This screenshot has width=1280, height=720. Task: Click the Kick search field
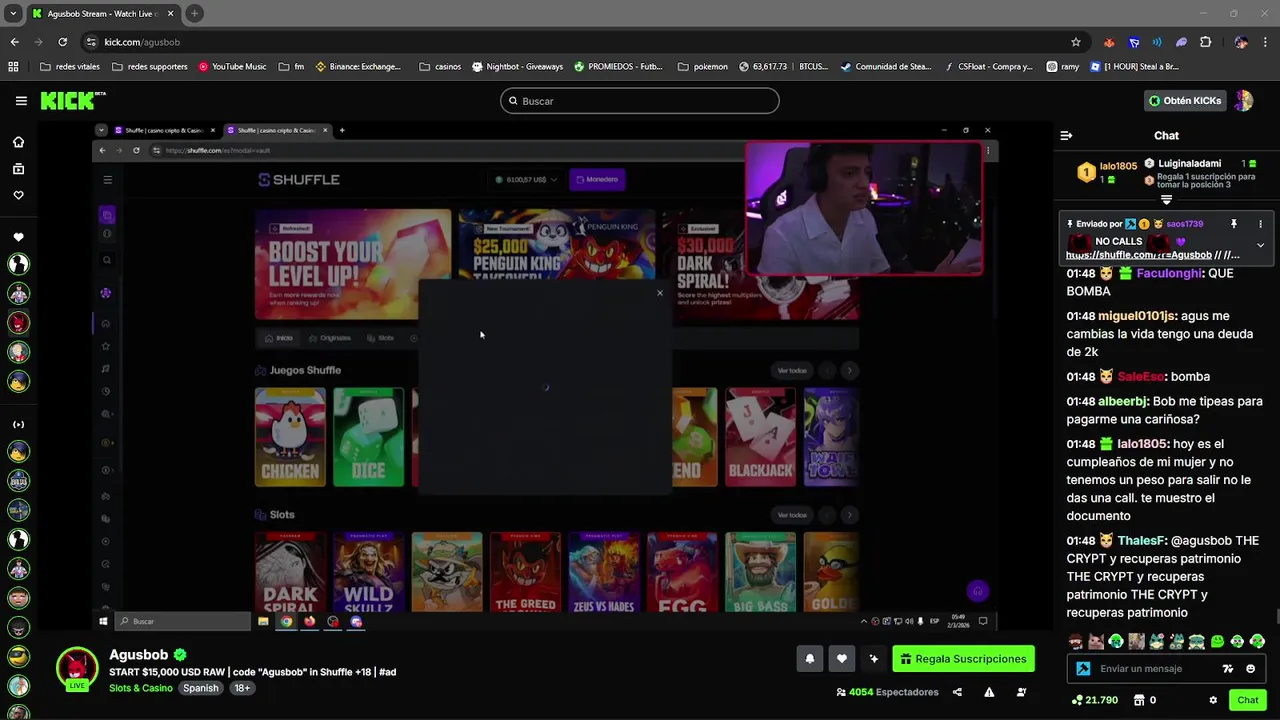point(640,101)
